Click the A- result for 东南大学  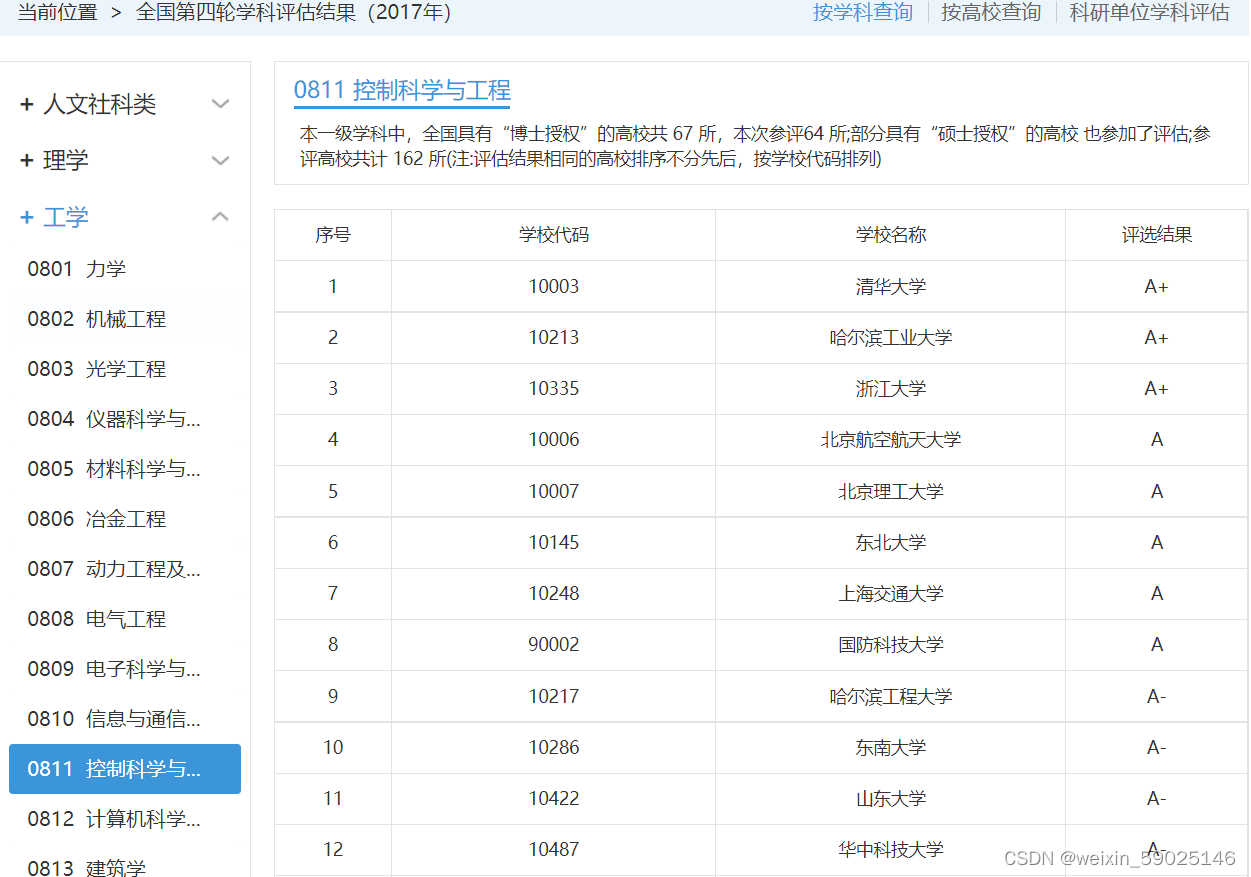(1157, 748)
